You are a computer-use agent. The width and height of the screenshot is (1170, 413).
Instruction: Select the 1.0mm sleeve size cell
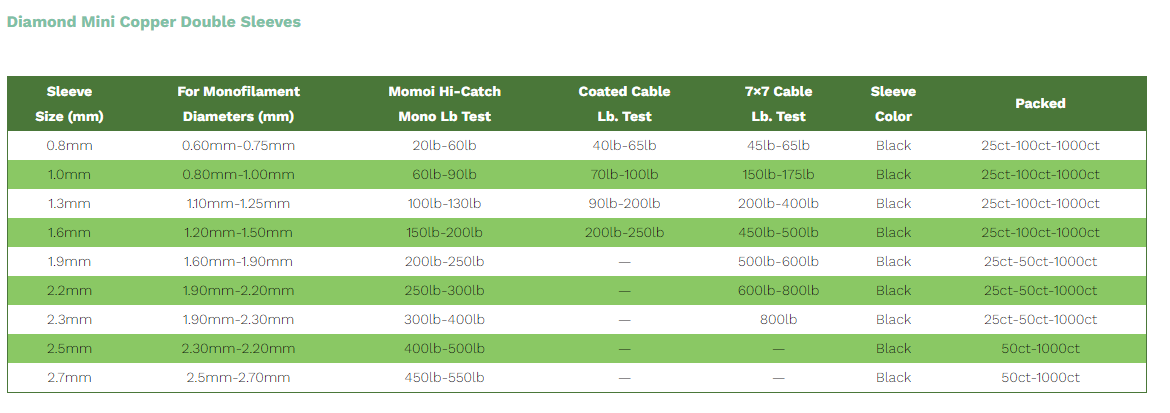pos(69,175)
